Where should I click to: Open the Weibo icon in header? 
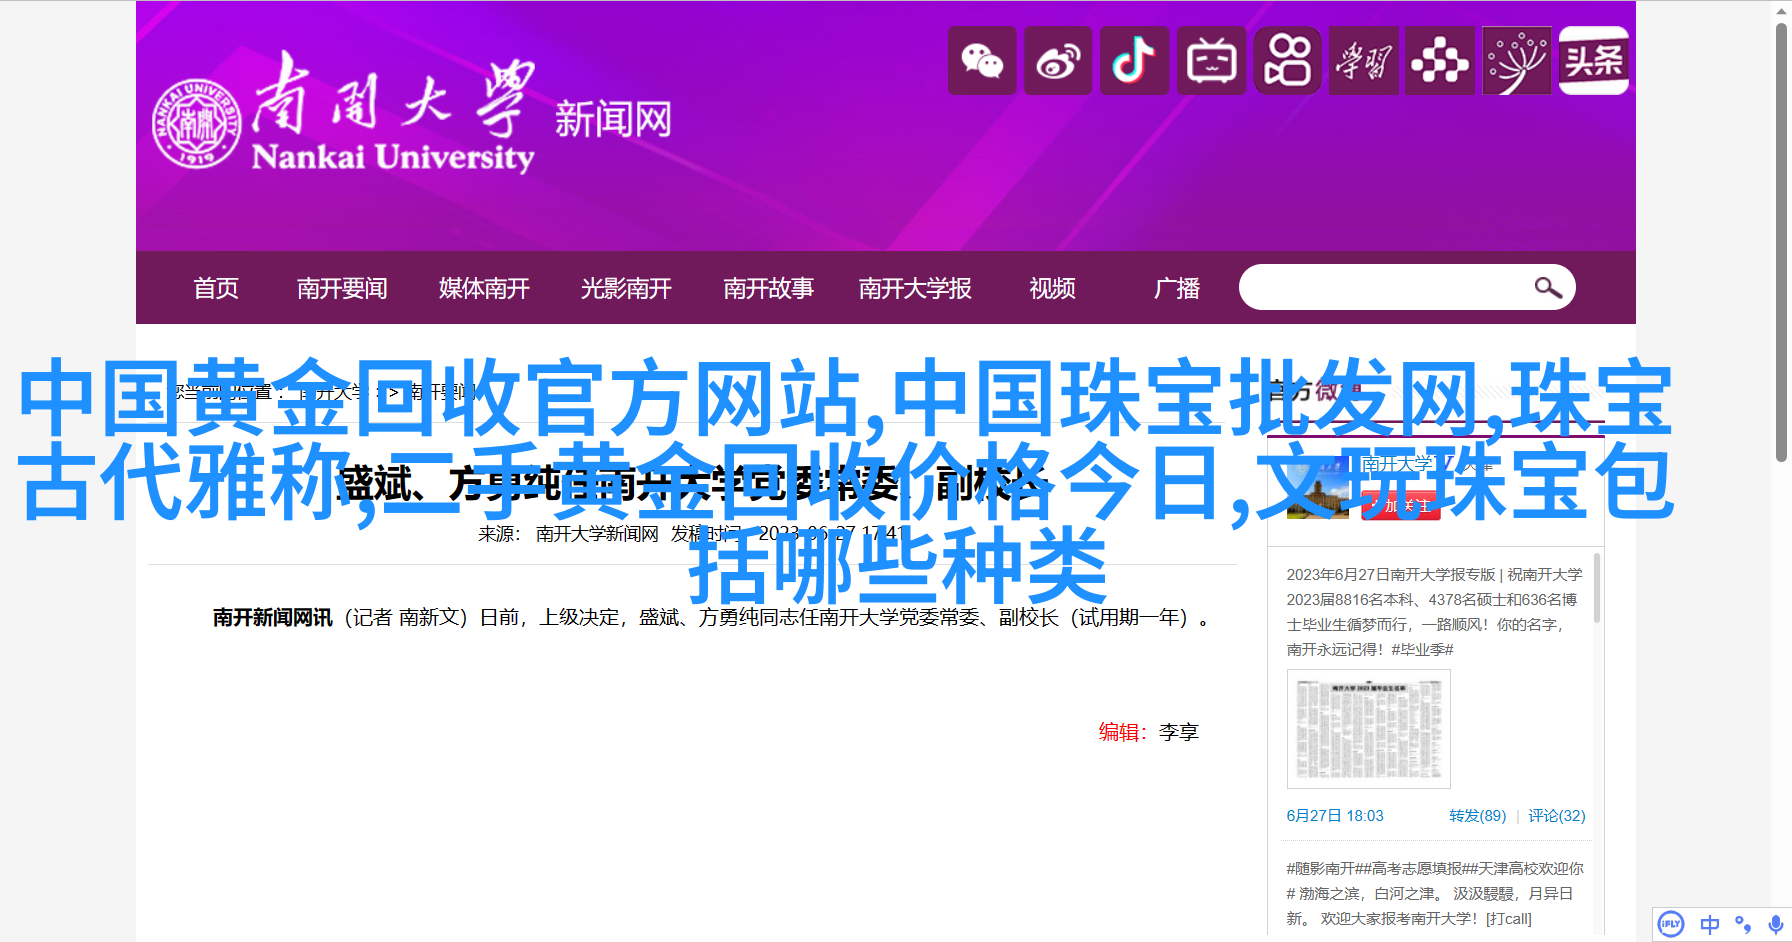1058,61
